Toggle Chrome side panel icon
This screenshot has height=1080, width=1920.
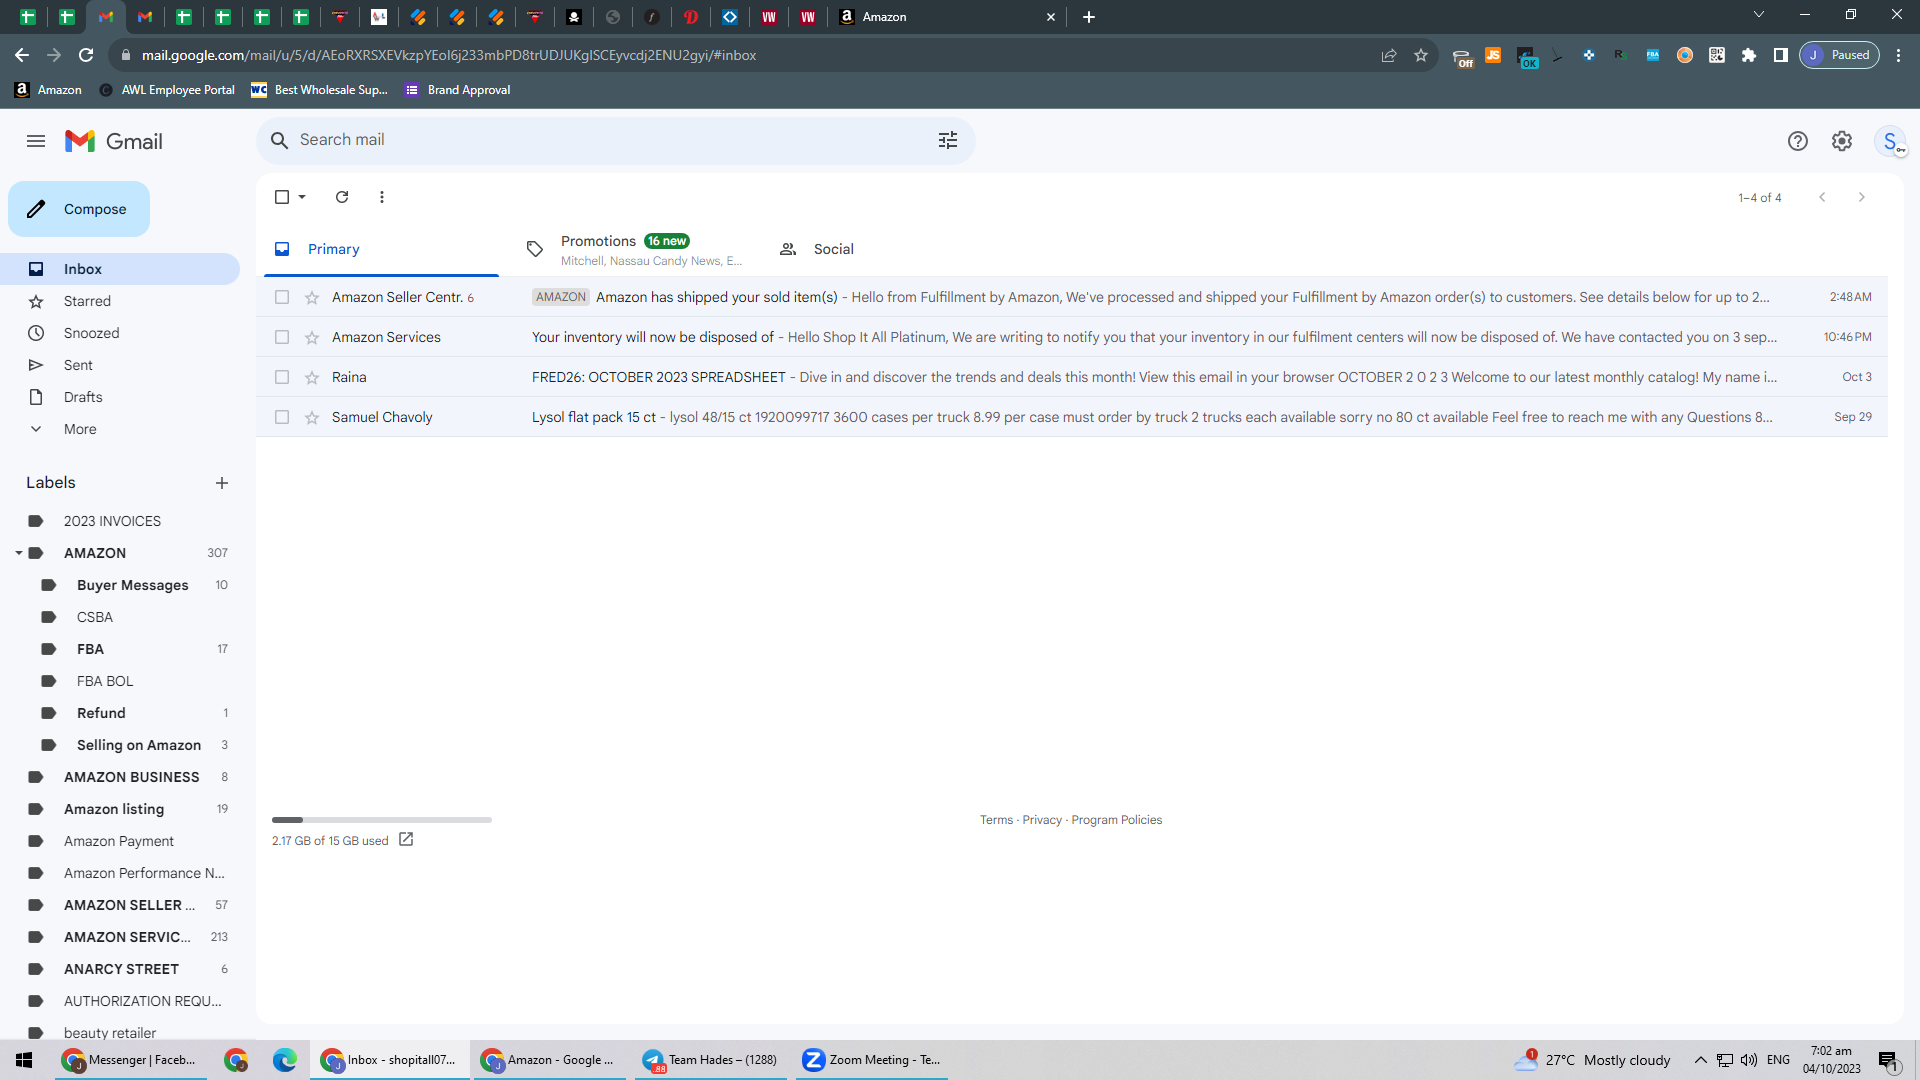[1781, 55]
